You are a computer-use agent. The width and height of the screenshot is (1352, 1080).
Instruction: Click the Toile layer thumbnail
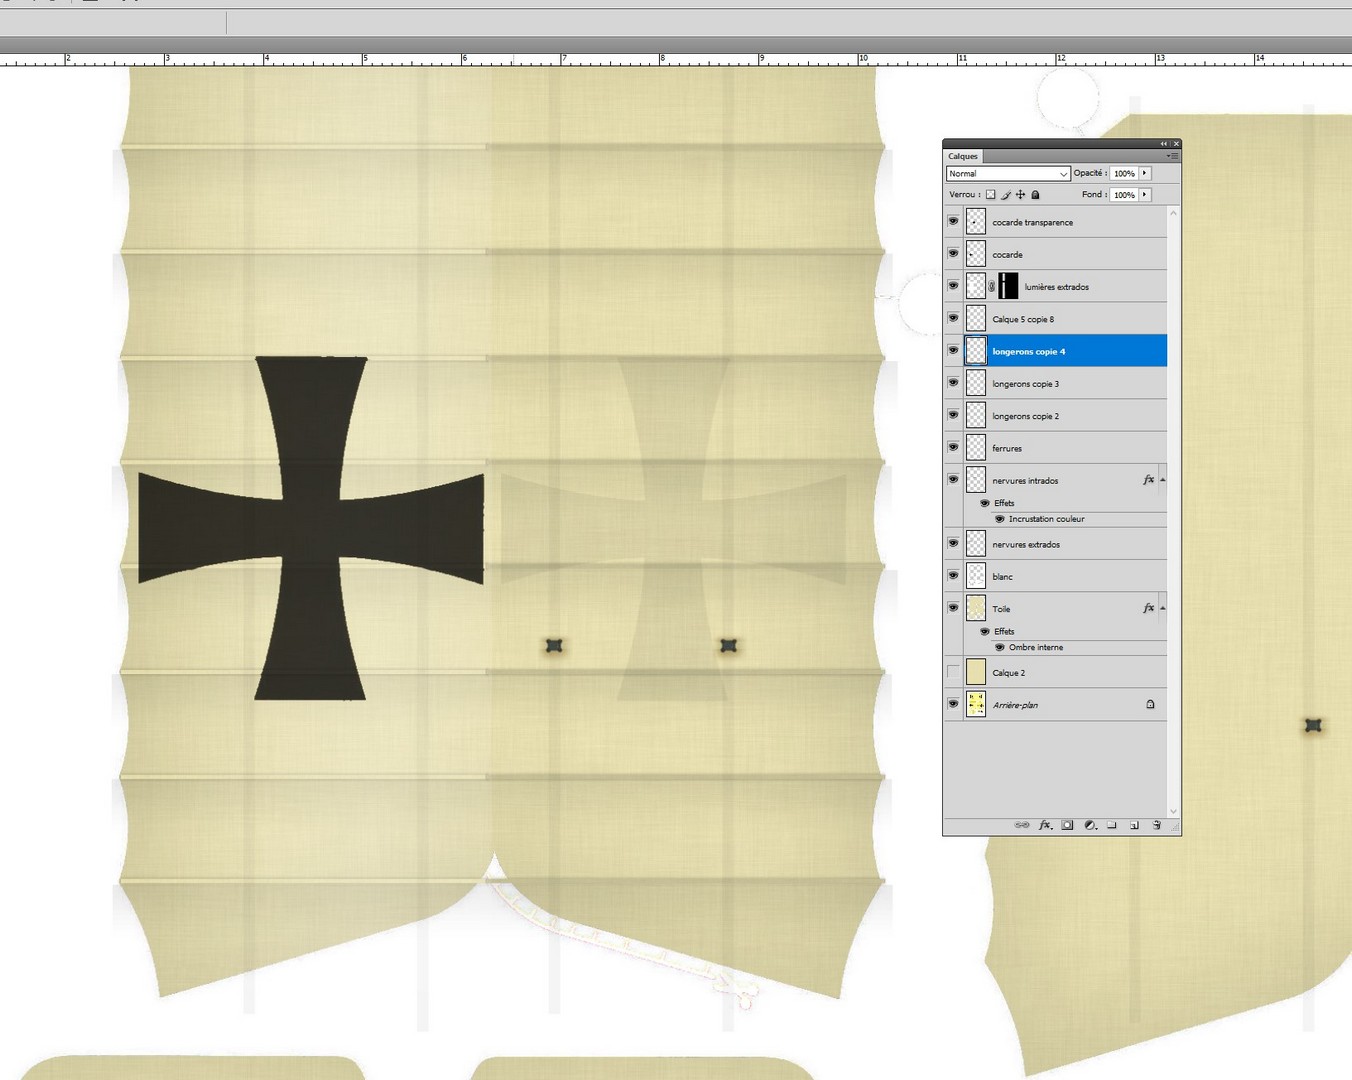click(x=976, y=607)
